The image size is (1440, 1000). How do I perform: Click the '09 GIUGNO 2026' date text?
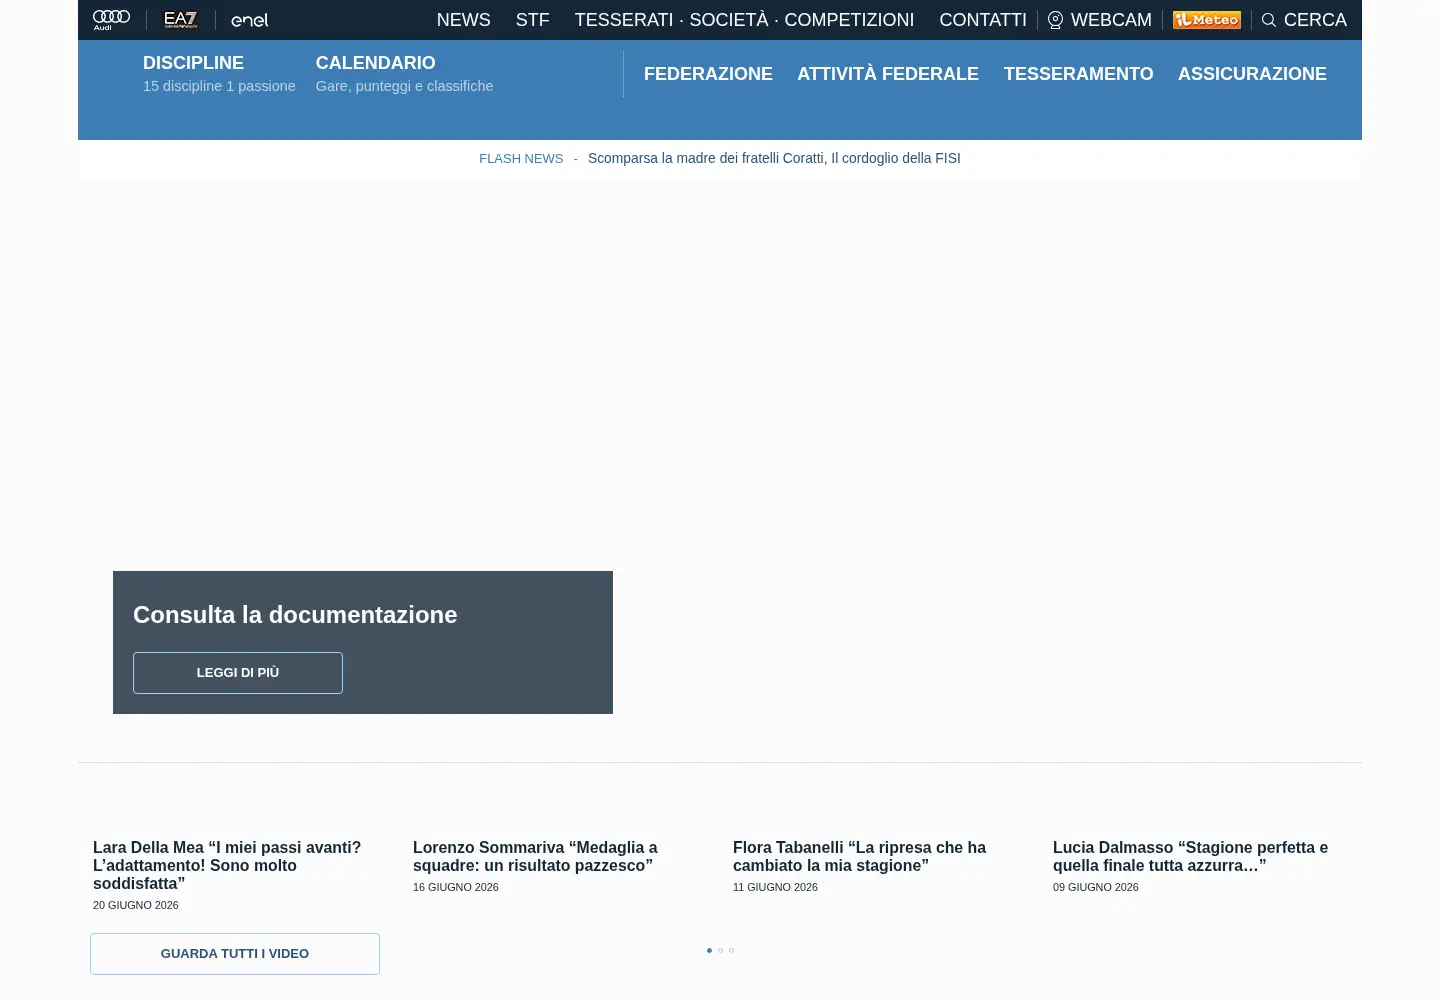pos(1096,887)
